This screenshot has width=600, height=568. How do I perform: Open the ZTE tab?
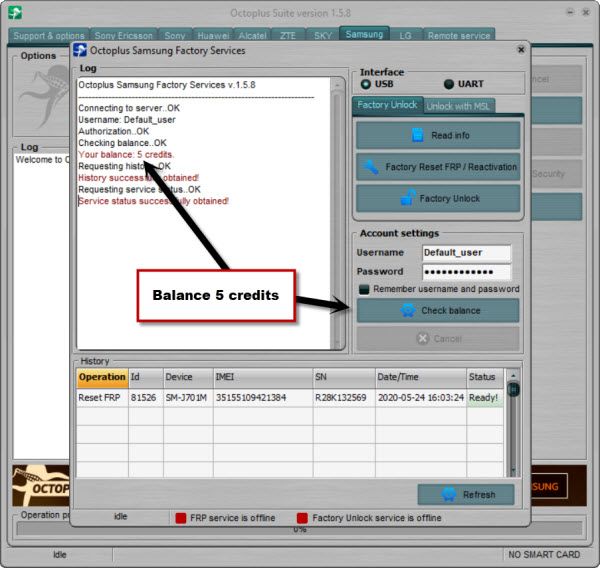pos(288,36)
